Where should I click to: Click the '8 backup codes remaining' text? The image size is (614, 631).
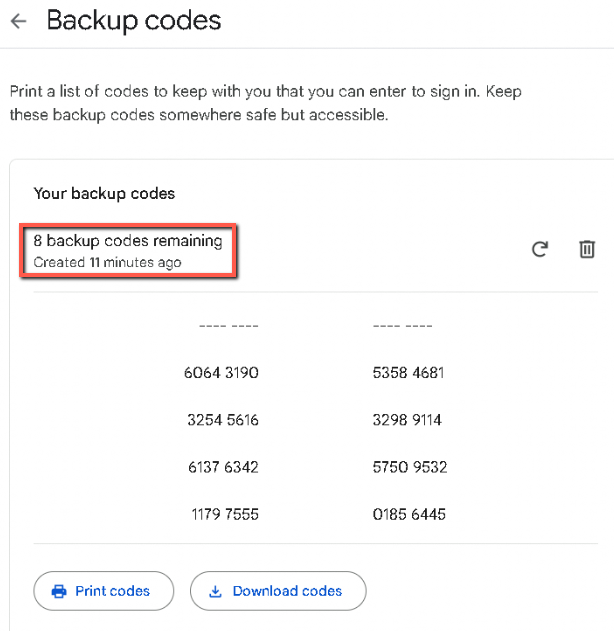click(x=127, y=241)
